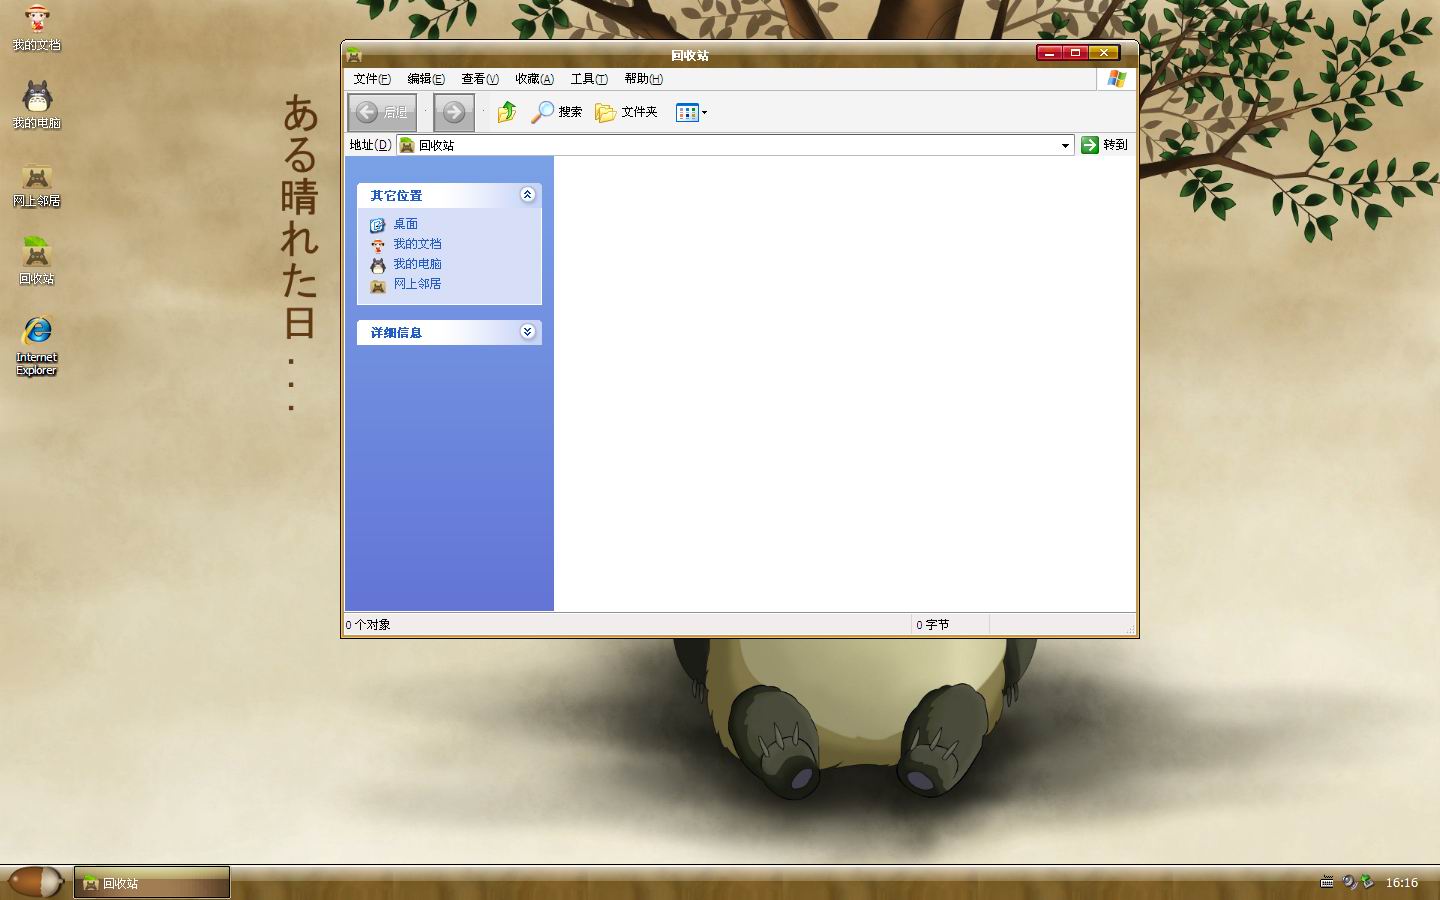Click the 桌面 icon in side panel

pyautogui.click(x=378, y=225)
